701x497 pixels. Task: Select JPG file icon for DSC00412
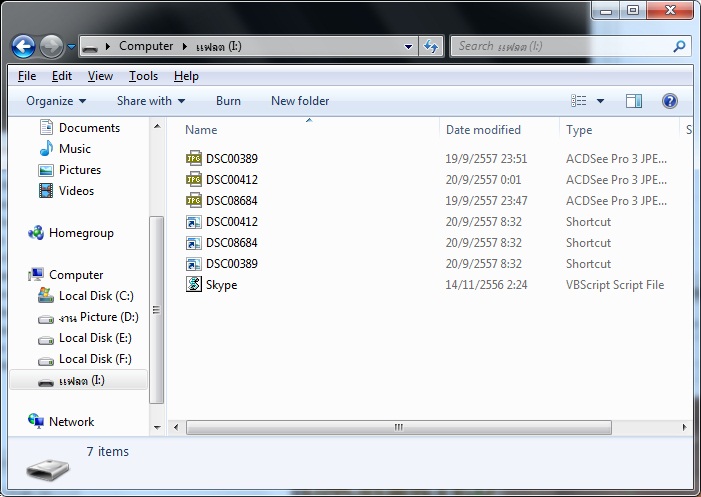coord(194,179)
